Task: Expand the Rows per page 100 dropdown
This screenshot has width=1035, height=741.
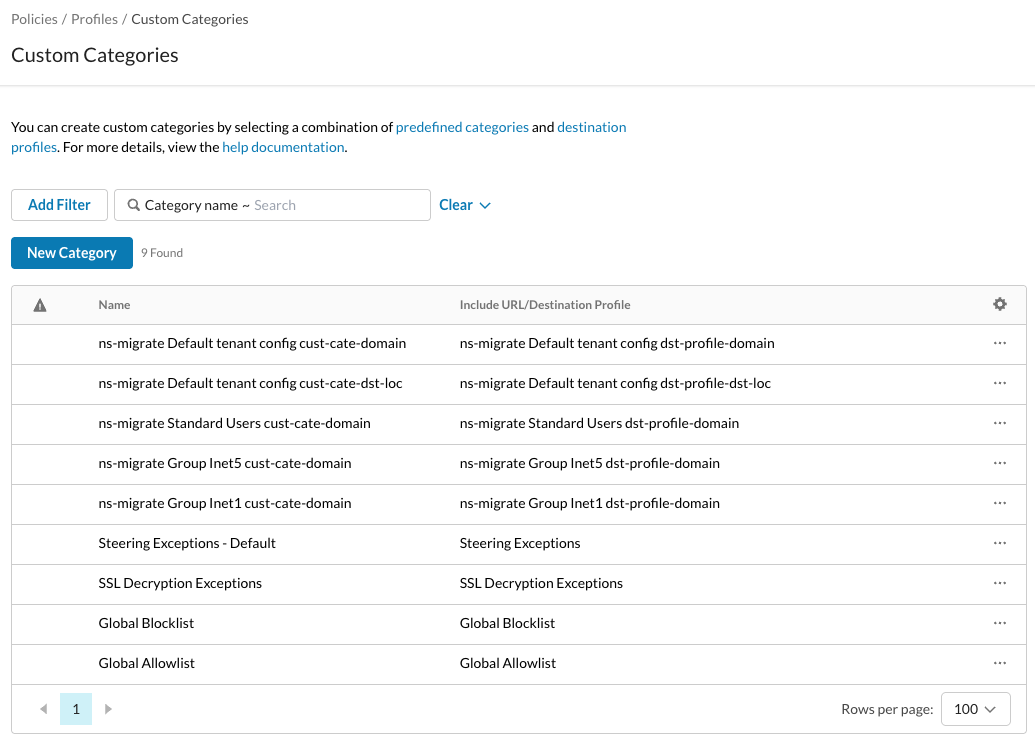Action: click(975, 709)
